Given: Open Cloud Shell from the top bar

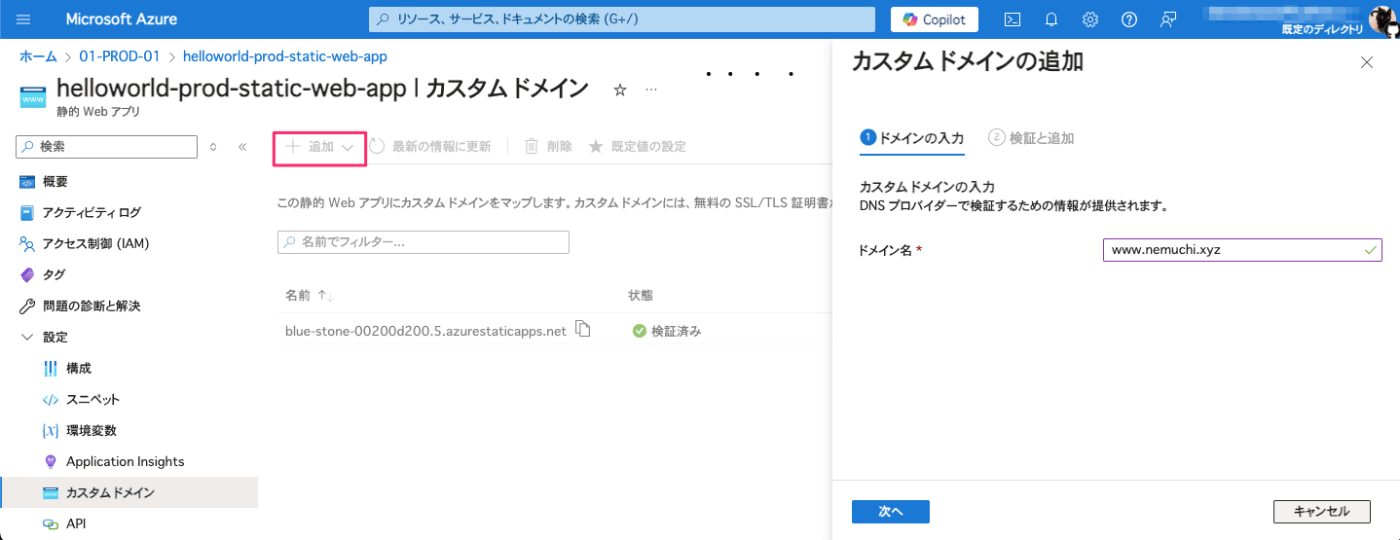Looking at the screenshot, I should 1012,19.
